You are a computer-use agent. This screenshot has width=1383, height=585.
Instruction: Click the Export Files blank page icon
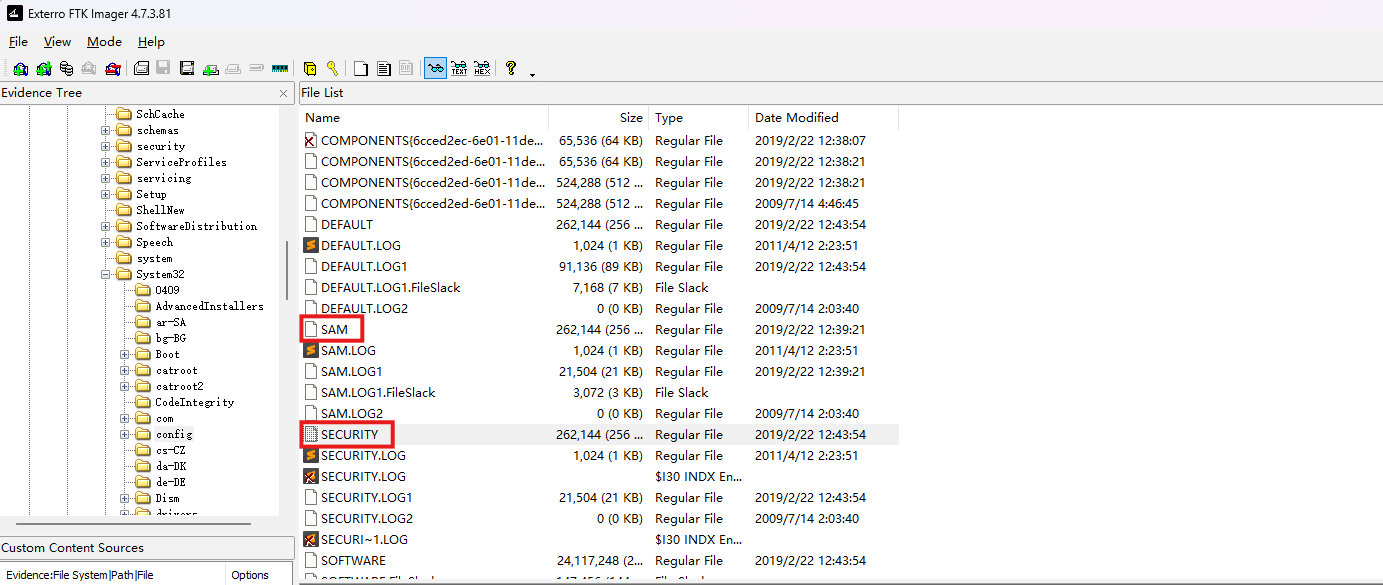[x=361, y=69]
